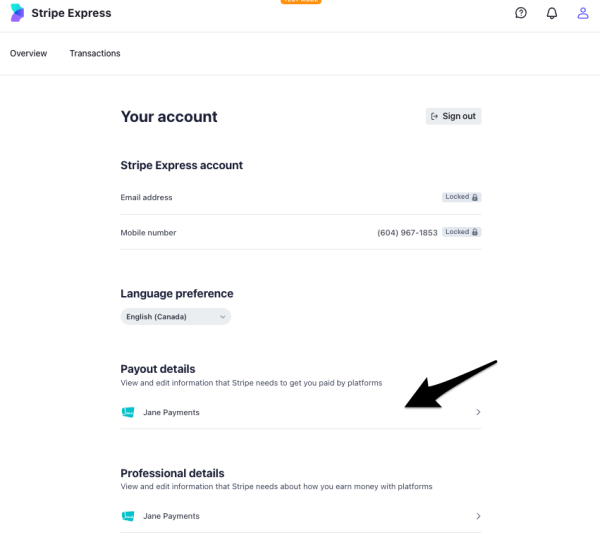The image size is (600, 554).
Task: Click the Locked badge beside Email address
Action: (461, 197)
